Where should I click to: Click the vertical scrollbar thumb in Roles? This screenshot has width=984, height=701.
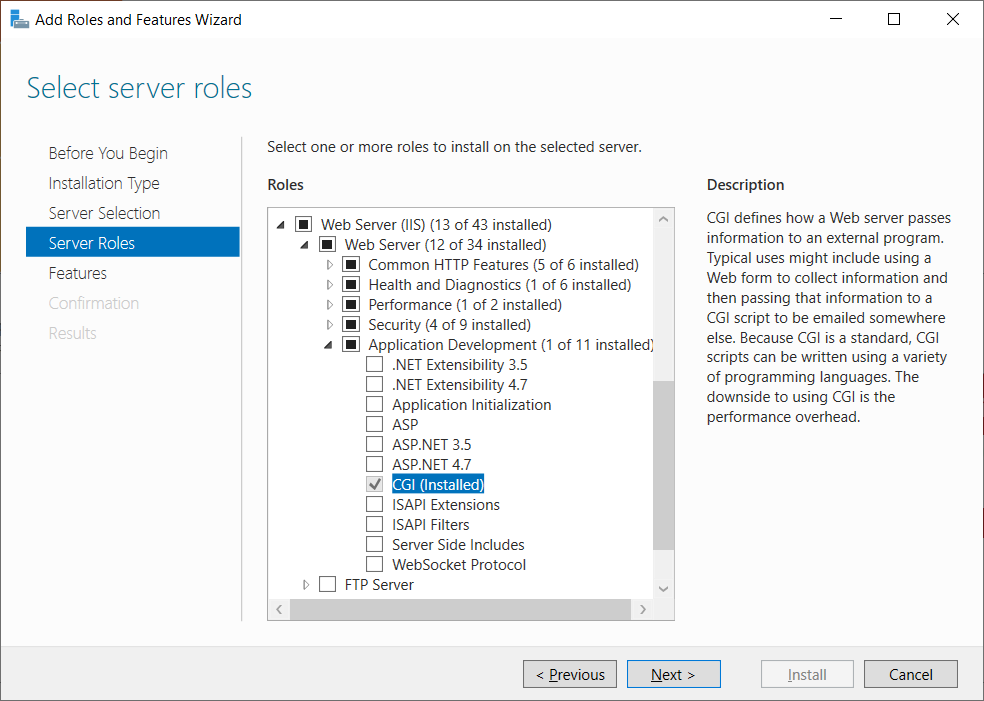point(664,465)
